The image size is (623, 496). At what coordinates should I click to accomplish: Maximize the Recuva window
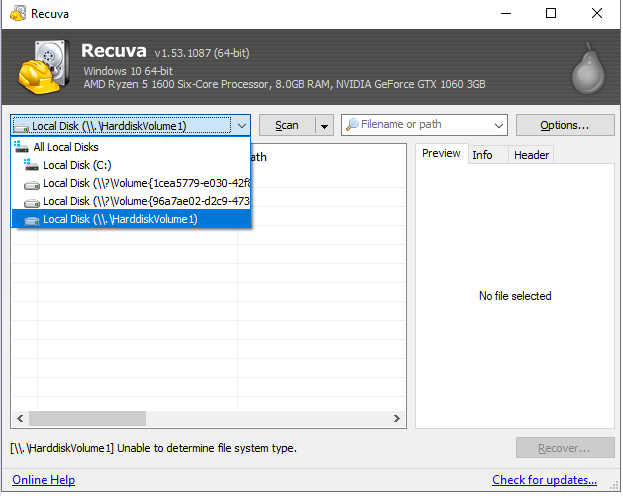tap(551, 14)
